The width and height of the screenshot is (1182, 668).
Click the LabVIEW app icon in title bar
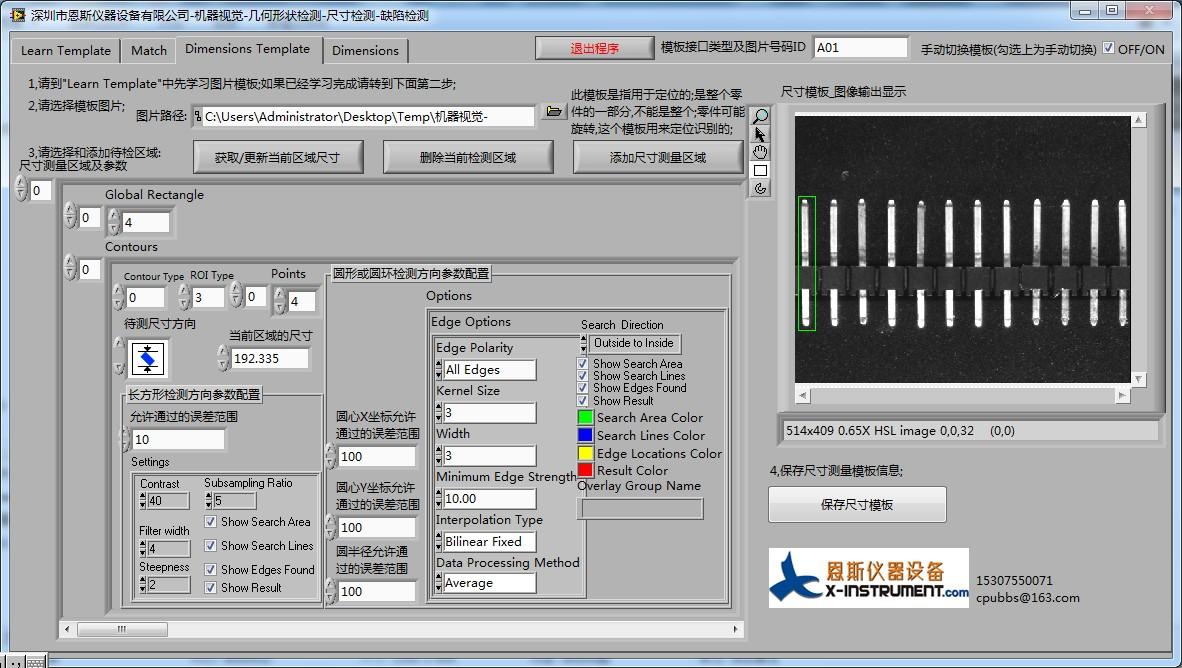[x=17, y=15]
